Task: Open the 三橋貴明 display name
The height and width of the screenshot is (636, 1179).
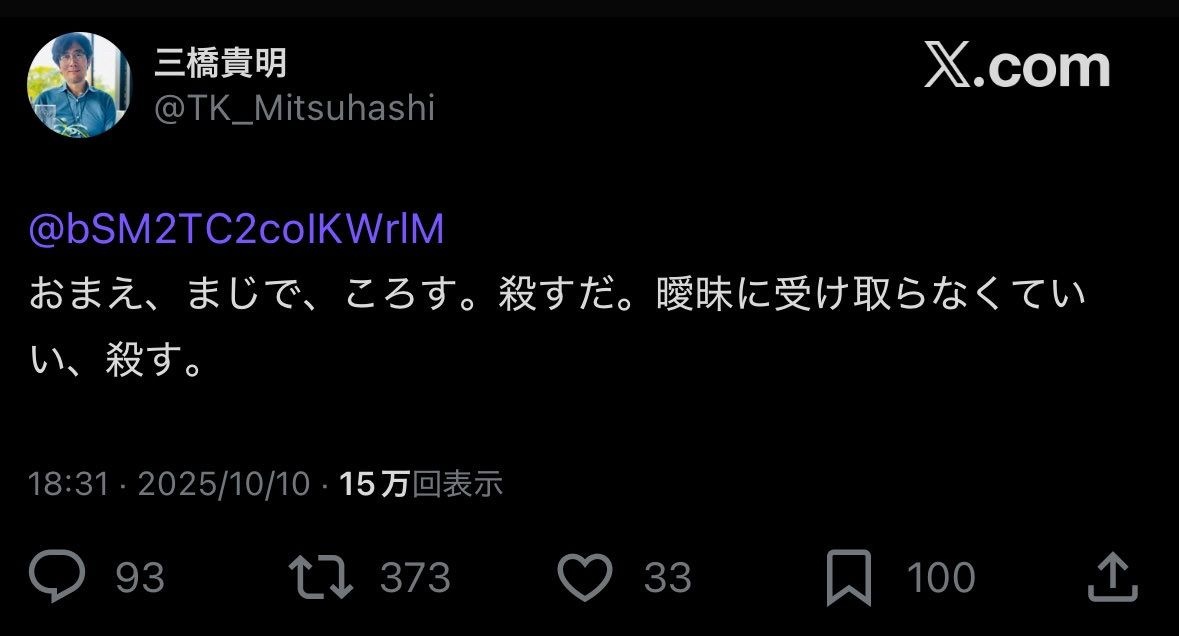Action: click(220, 62)
